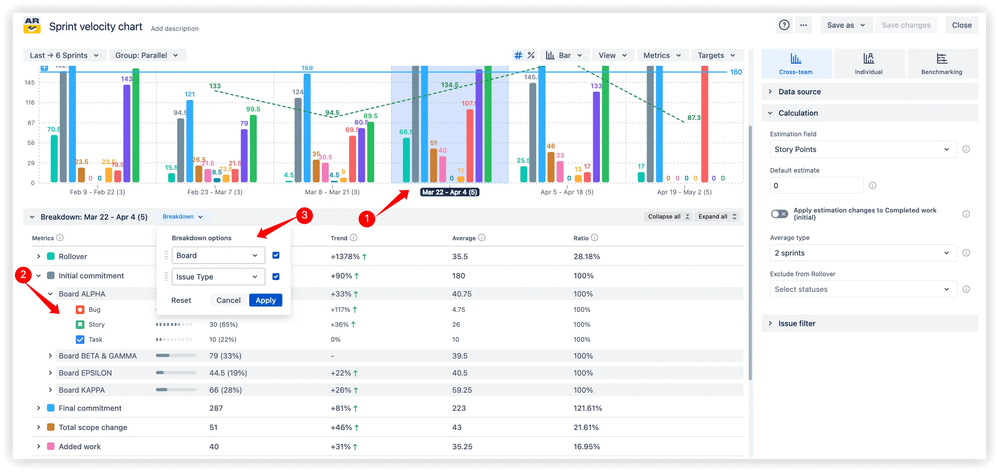Switch to percentage (%) display
Image resolution: width=999 pixels, height=472 pixels.
pos(531,56)
